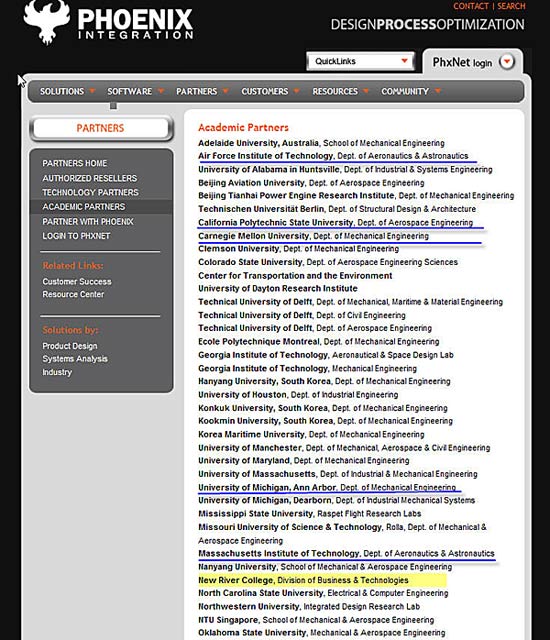Click Center for Transportation and the Environment
The width and height of the screenshot is (550, 640).
coord(295,276)
